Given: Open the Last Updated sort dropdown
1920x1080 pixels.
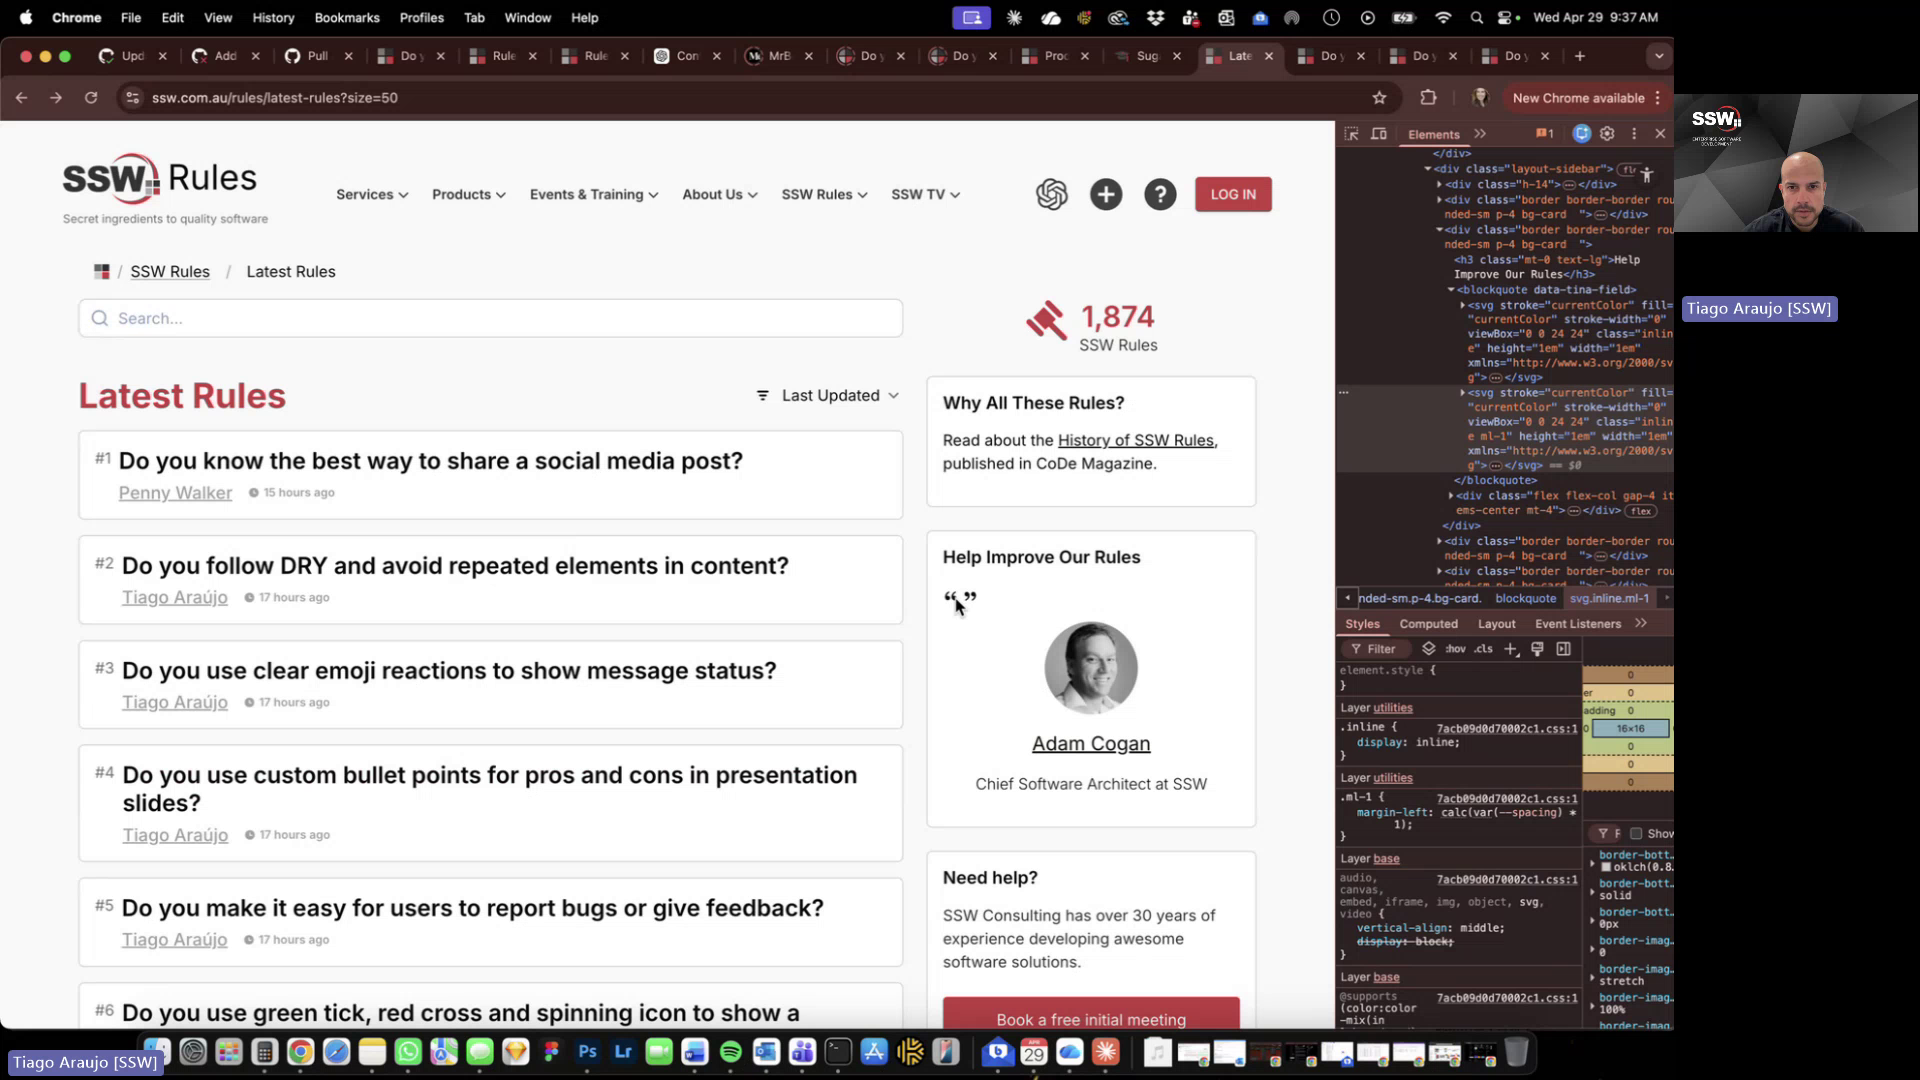Looking at the screenshot, I should point(828,395).
